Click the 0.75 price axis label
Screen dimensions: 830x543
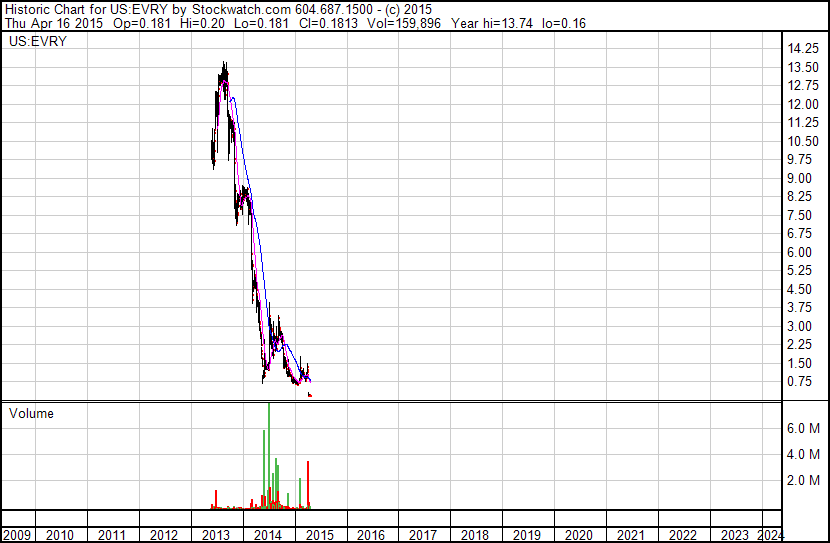(x=800, y=382)
